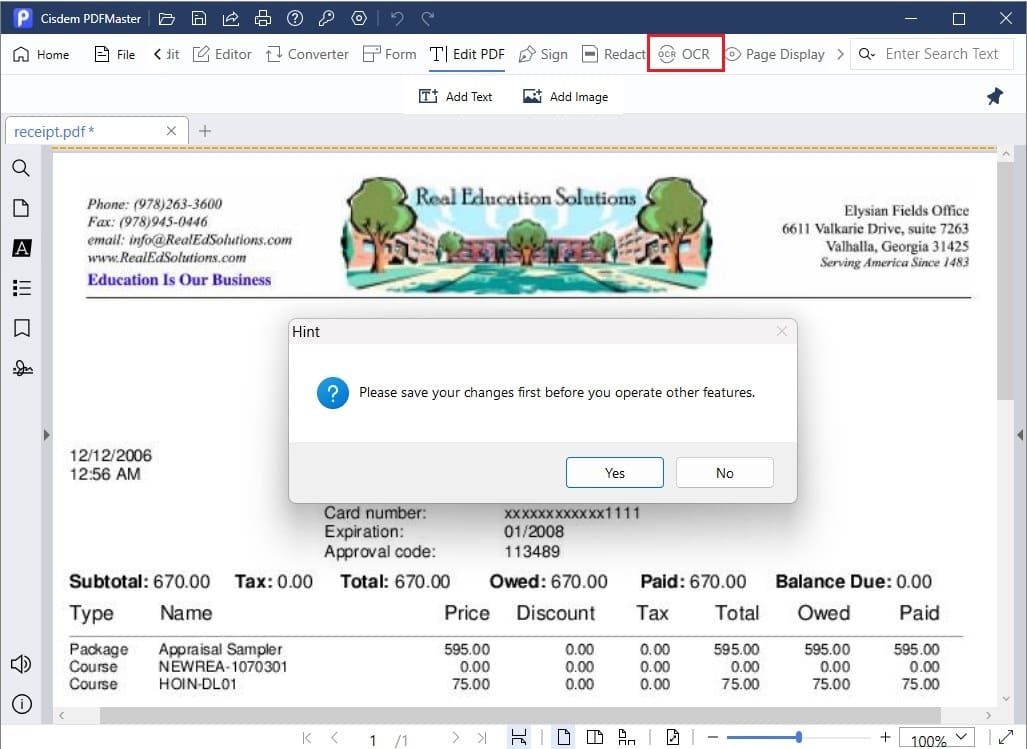Image resolution: width=1027 pixels, height=749 pixels.
Task: Open the Page Display tab
Action: pos(775,54)
